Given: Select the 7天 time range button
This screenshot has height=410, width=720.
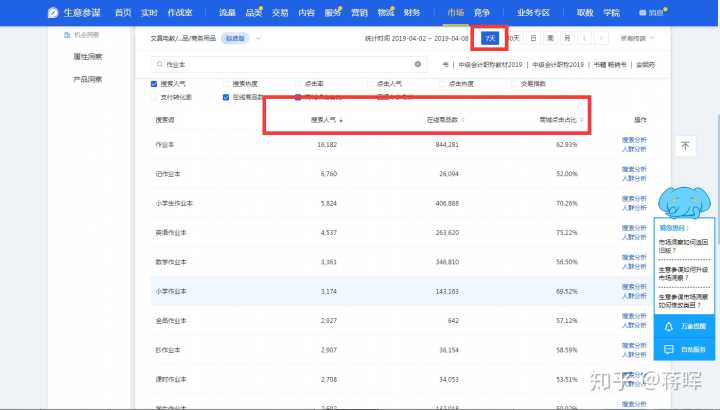Looking at the screenshot, I should tap(489, 38).
